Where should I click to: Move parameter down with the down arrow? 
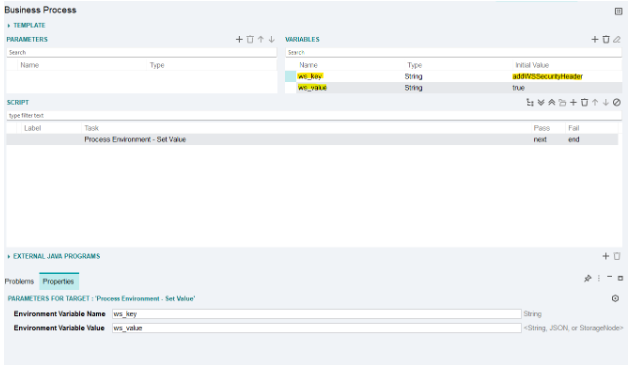pos(272,39)
